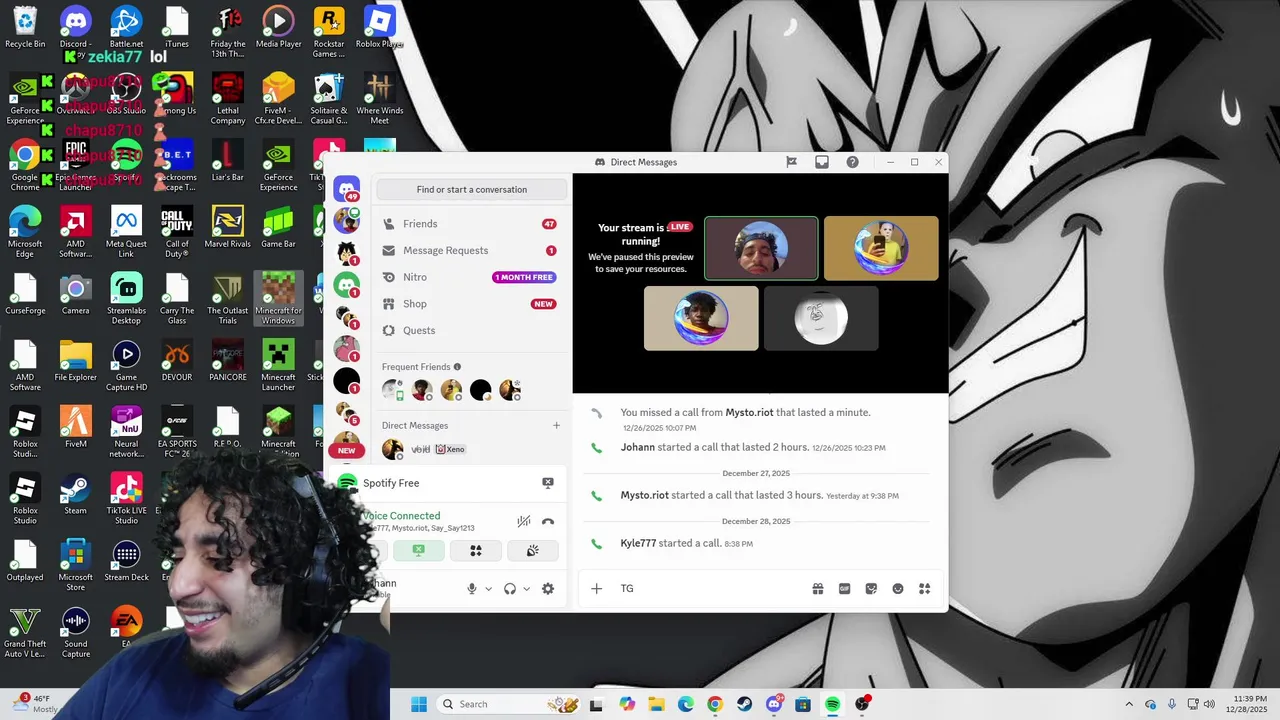Viewport: 1280px width, 720px height.
Task: Click Kyle777 name in call log
Action: [x=638, y=543]
